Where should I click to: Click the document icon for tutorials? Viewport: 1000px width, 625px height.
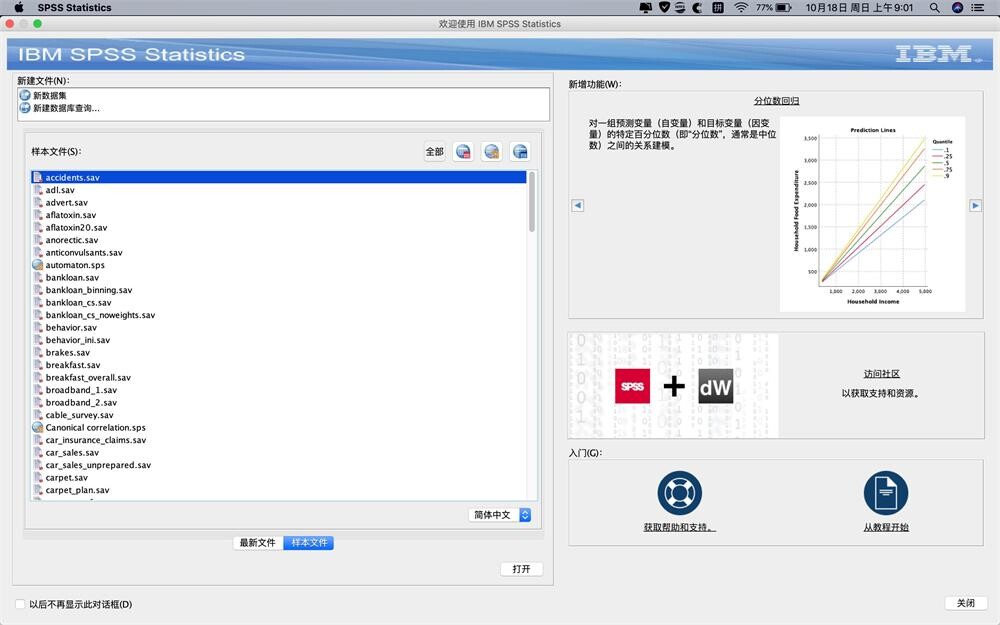tap(886, 493)
